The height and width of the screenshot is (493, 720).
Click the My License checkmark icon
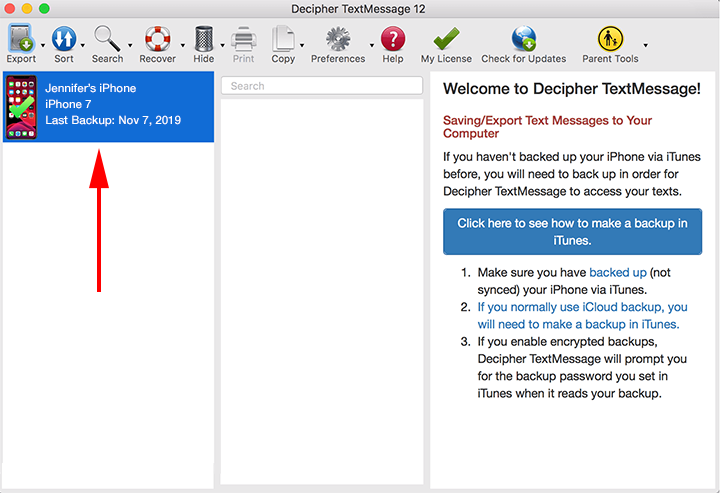[x=446, y=39]
